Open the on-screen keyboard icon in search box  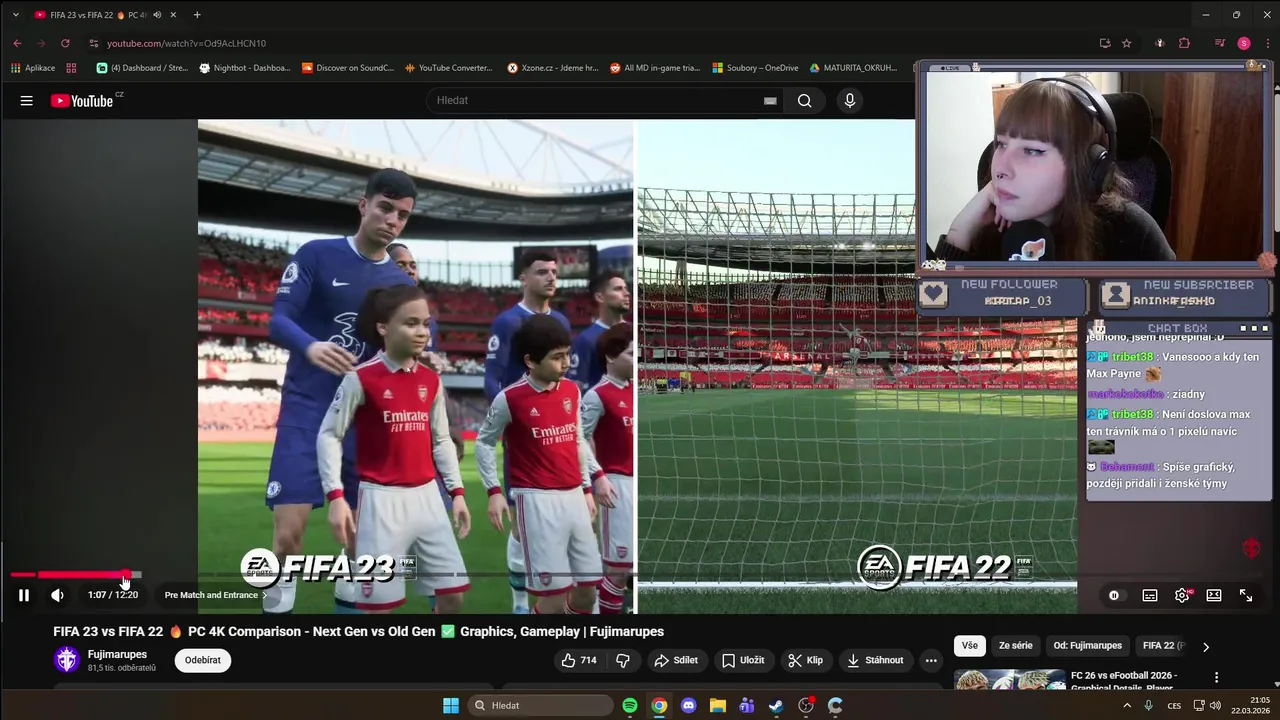(x=770, y=100)
